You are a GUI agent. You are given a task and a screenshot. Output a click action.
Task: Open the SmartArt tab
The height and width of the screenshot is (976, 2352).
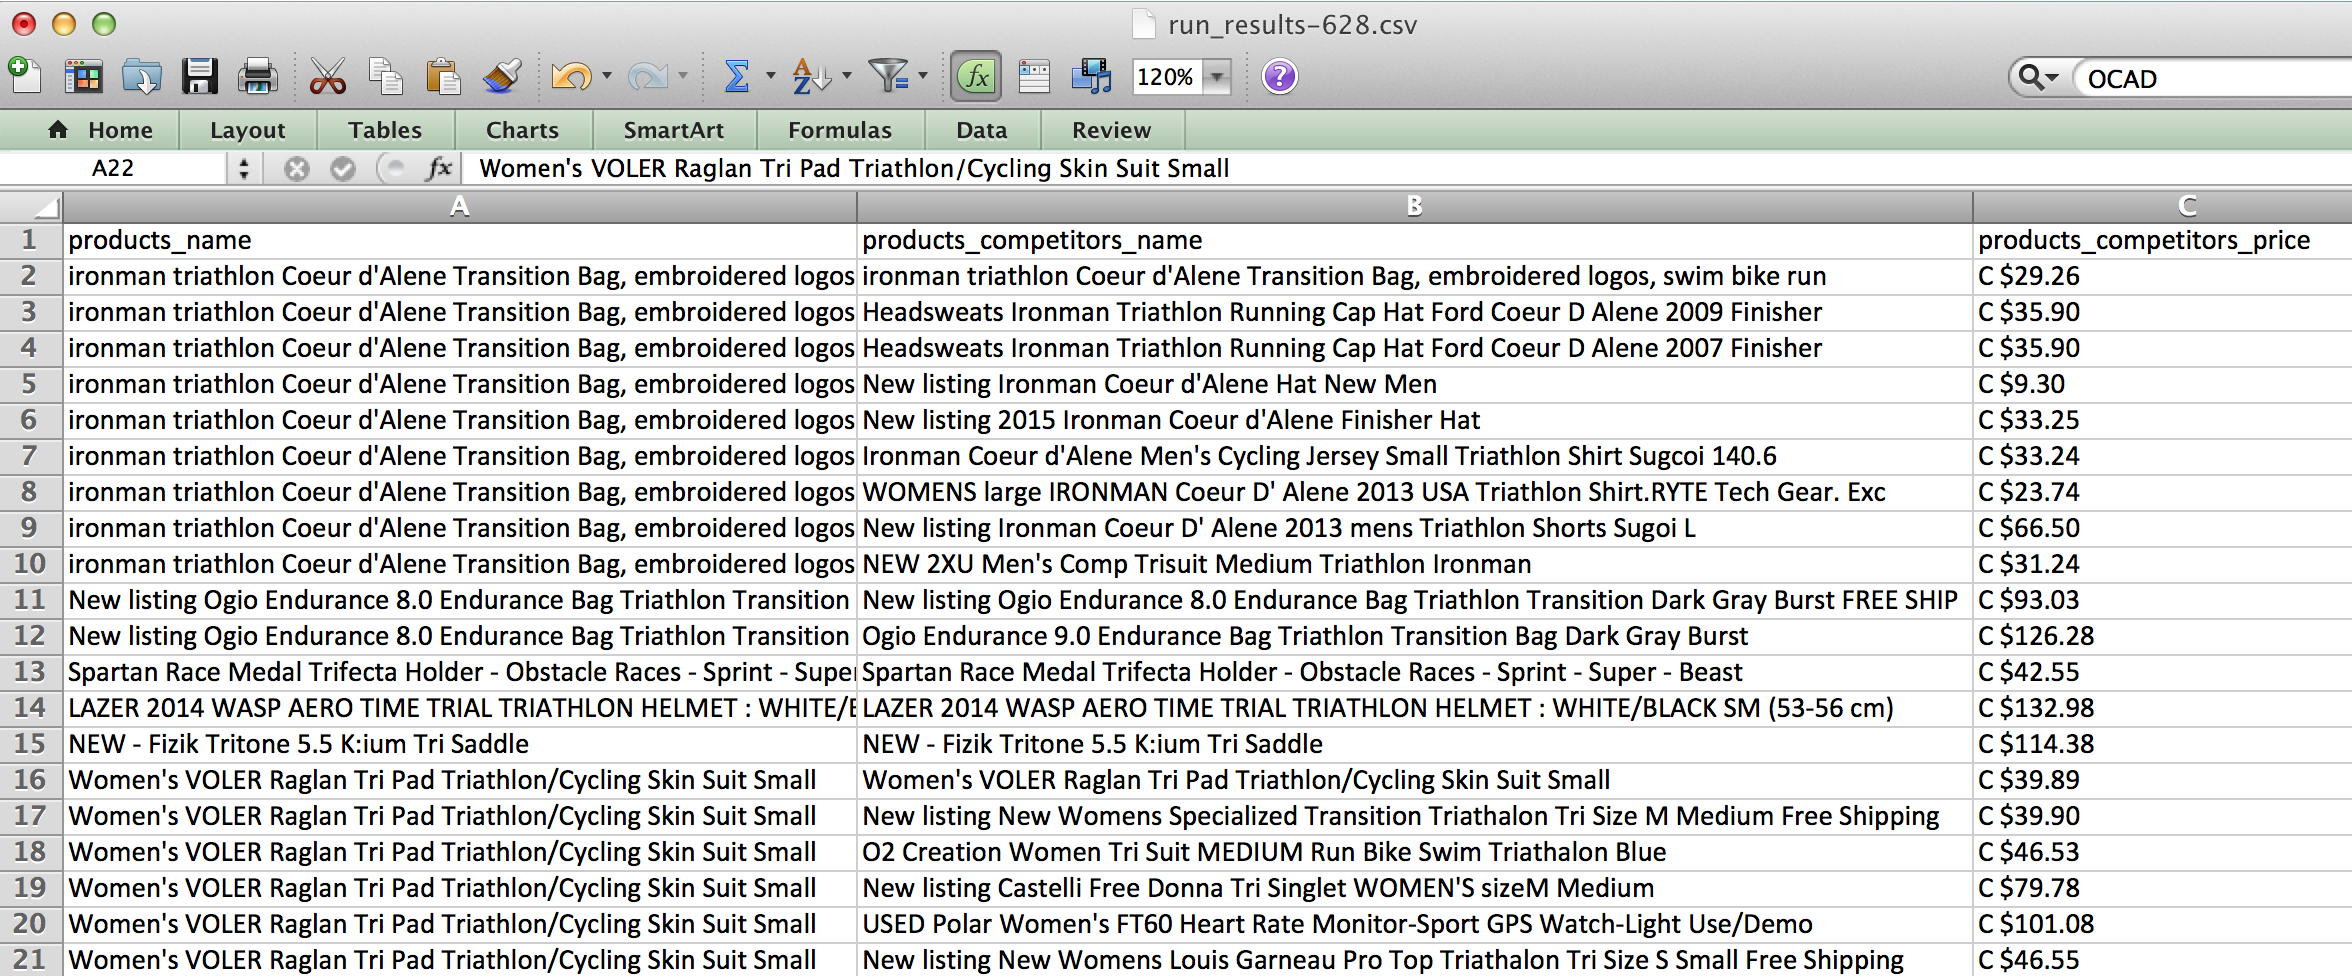pyautogui.click(x=674, y=130)
